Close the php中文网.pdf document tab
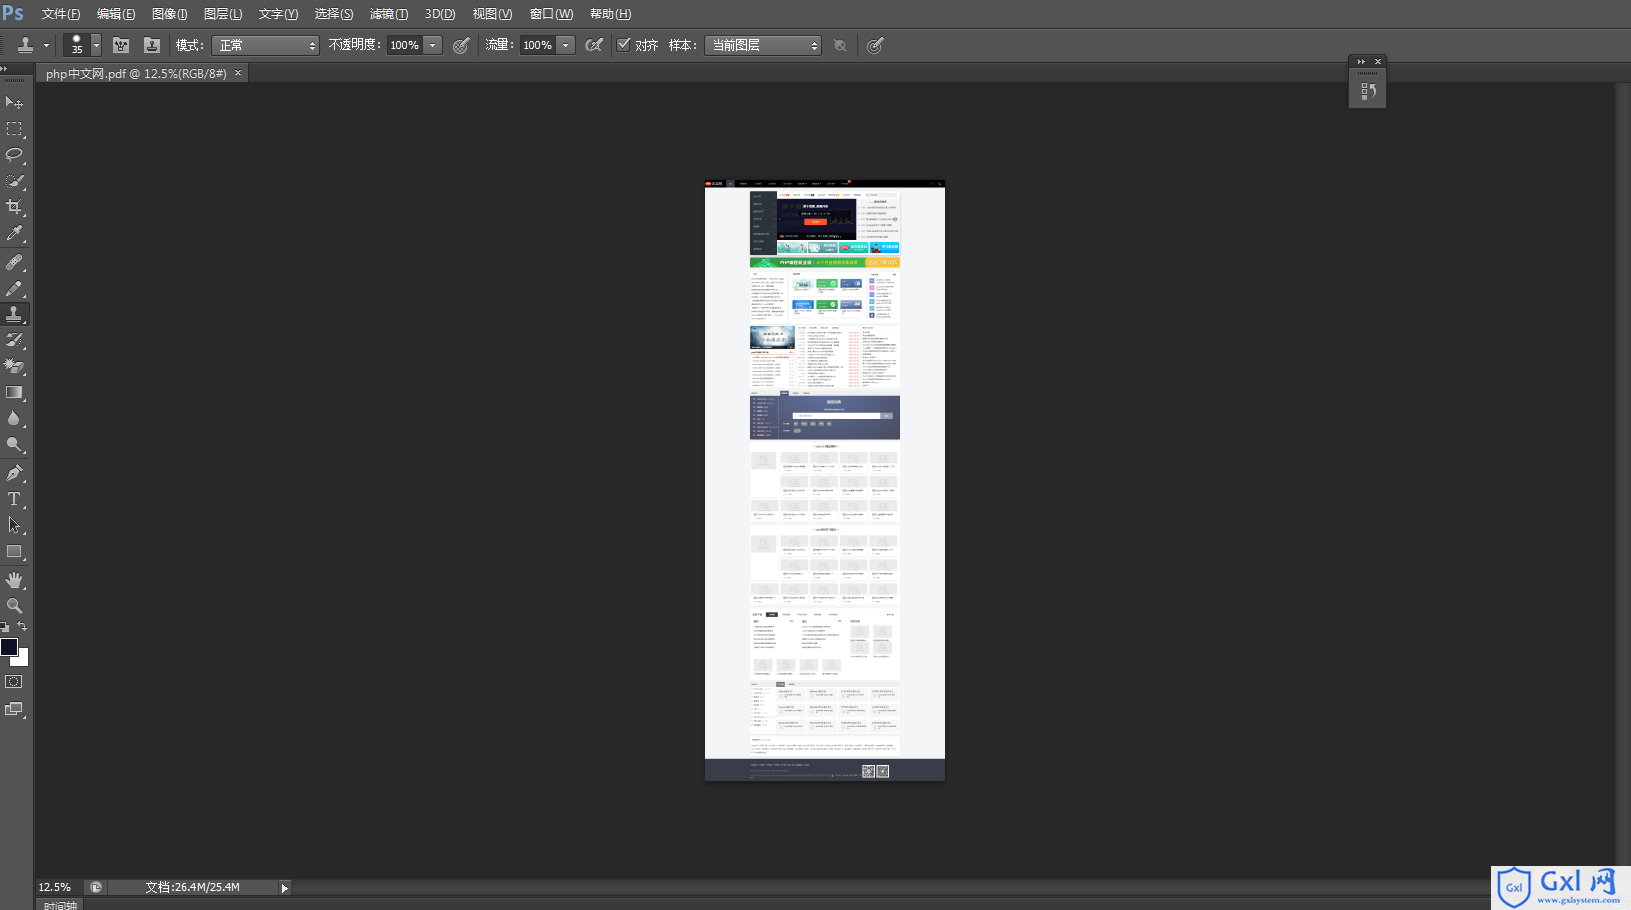The height and width of the screenshot is (910, 1631). (x=238, y=73)
